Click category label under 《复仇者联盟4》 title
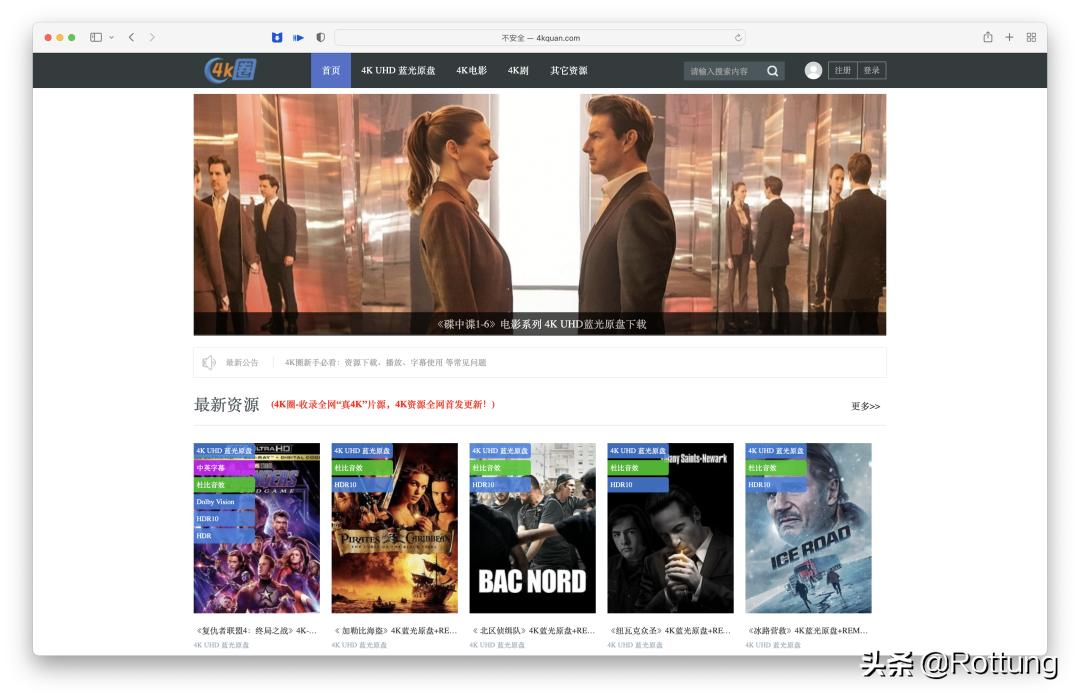Image resolution: width=1080 pixels, height=699 pixels. tap(221, 645)
